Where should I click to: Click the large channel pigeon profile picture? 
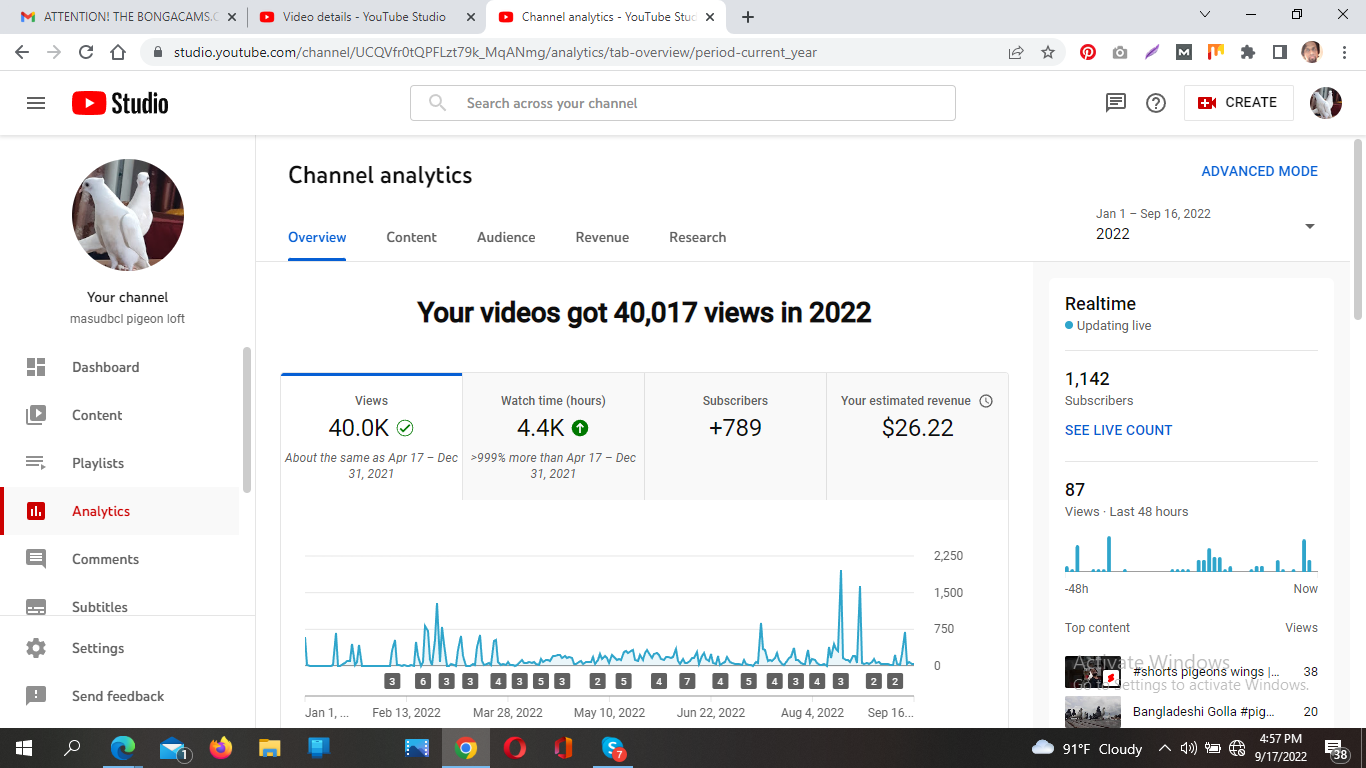[x=128, y=215]
